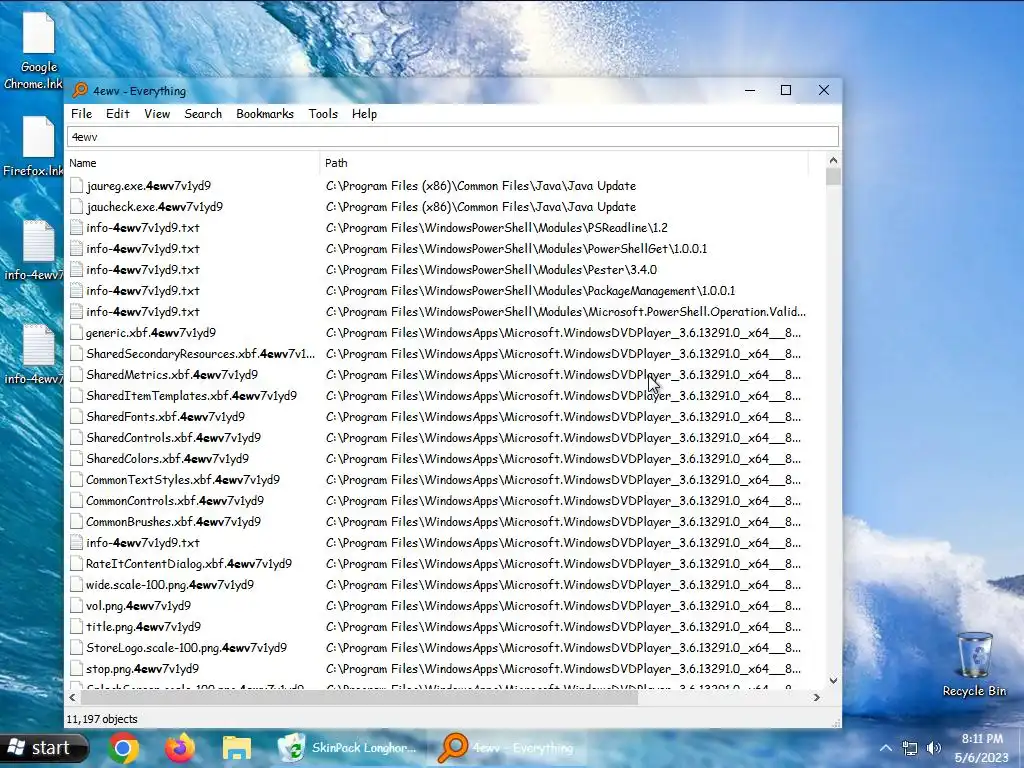Click icon of SharedColors.xbf.4ewv7v1yd9
The height and width of the screenshot is (768, 1024).
pyautogui.click(x=76, y=458)
